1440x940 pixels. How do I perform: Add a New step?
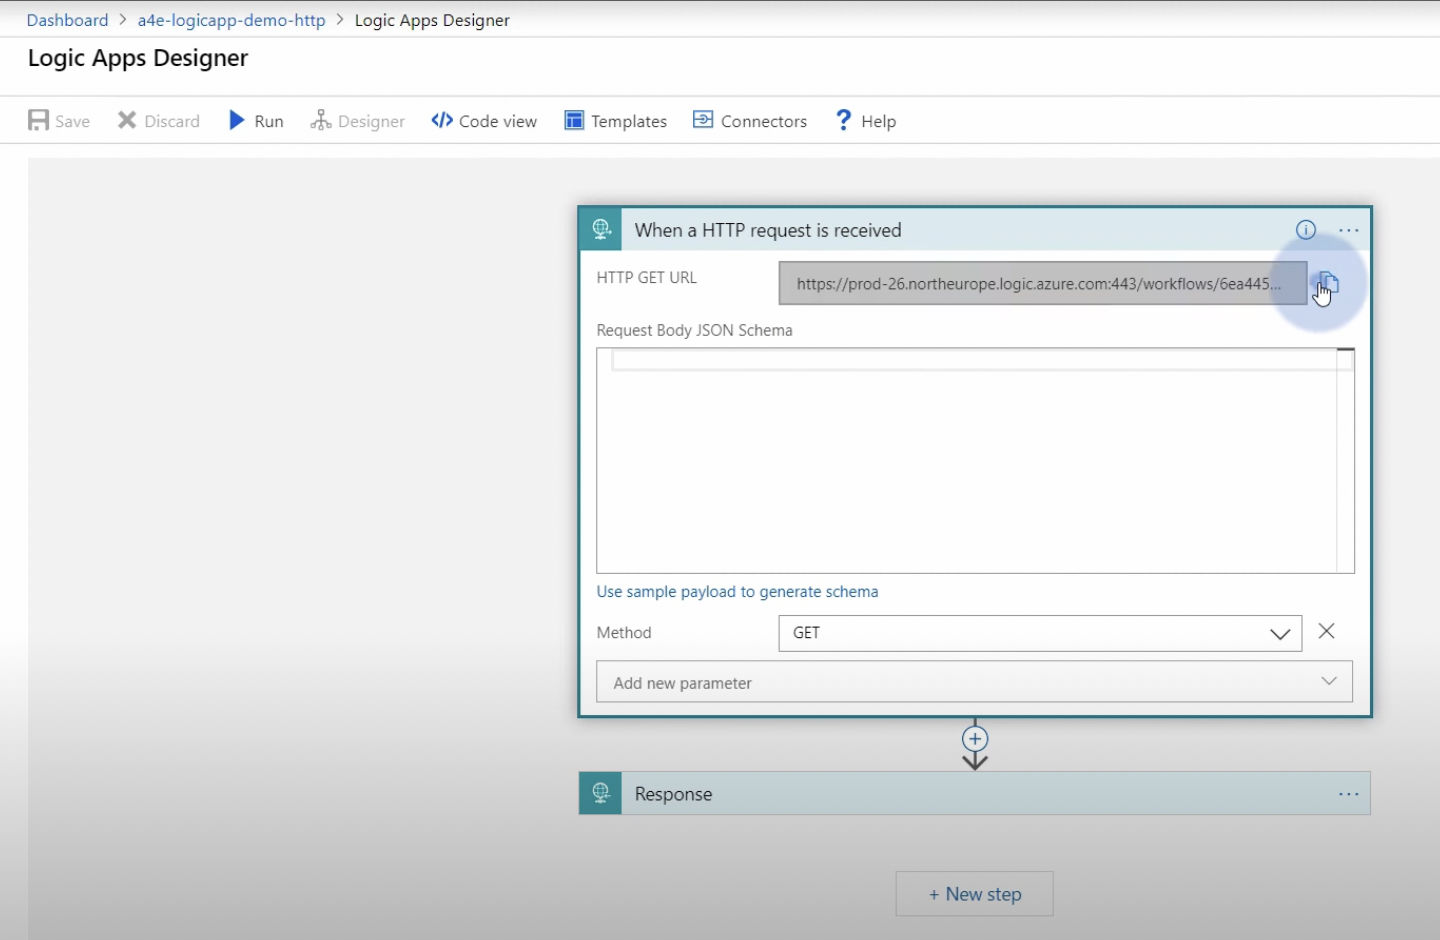point(975,894)
